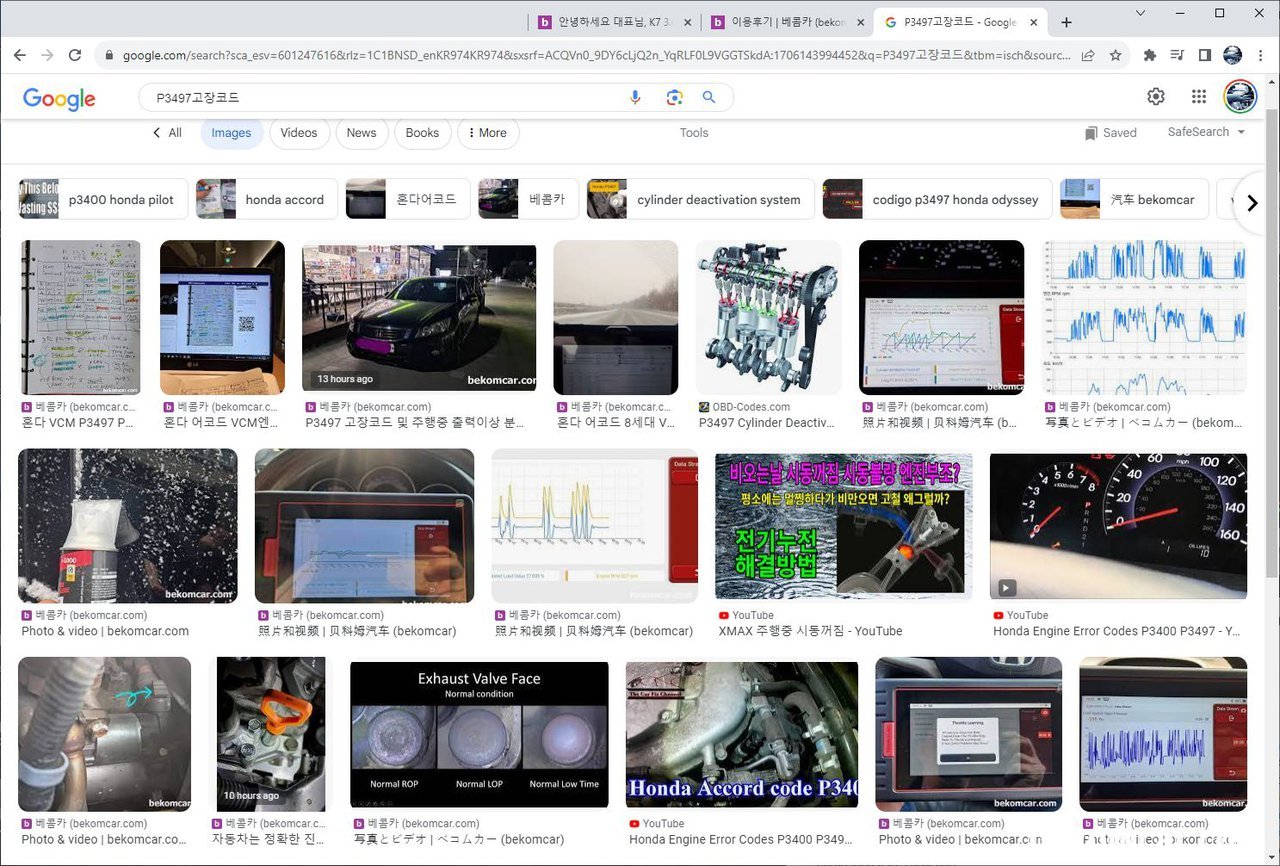Click the magnifier search button

click(x=709, y=97)
